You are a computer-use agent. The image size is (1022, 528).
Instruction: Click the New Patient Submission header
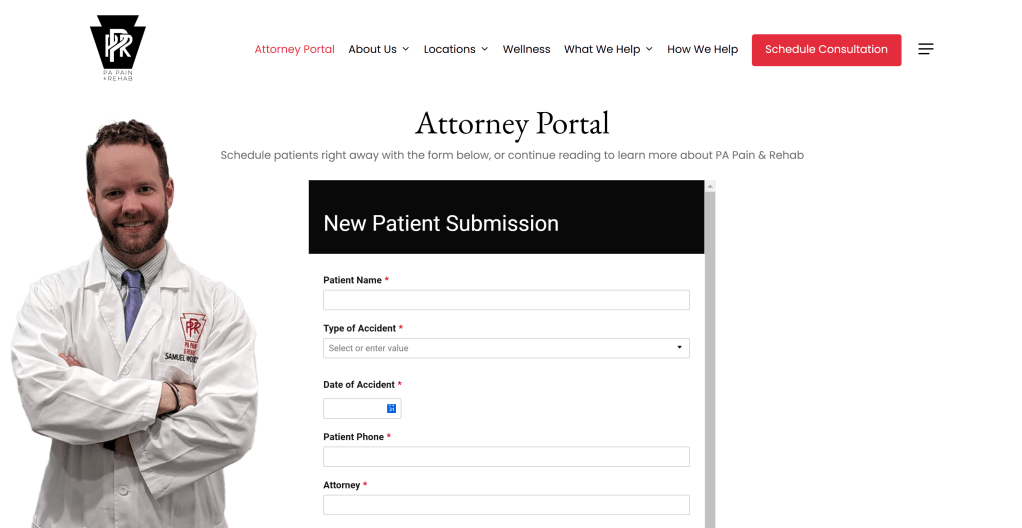(441, 223)
